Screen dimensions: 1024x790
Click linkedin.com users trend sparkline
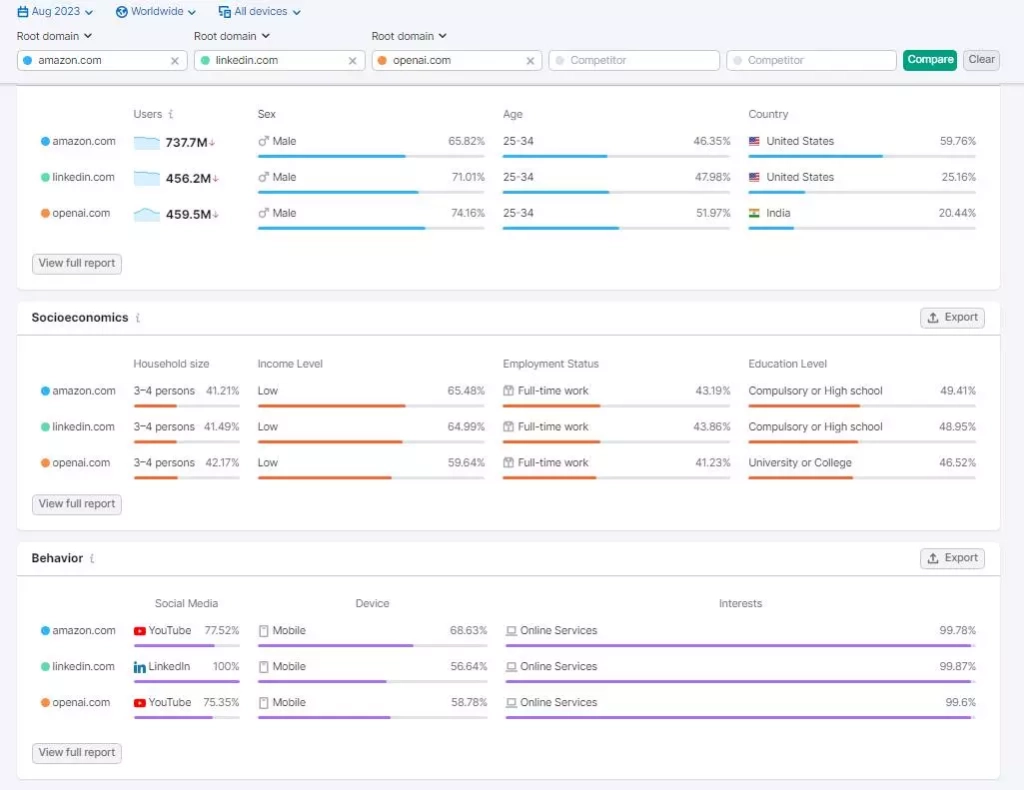point(146,178)
